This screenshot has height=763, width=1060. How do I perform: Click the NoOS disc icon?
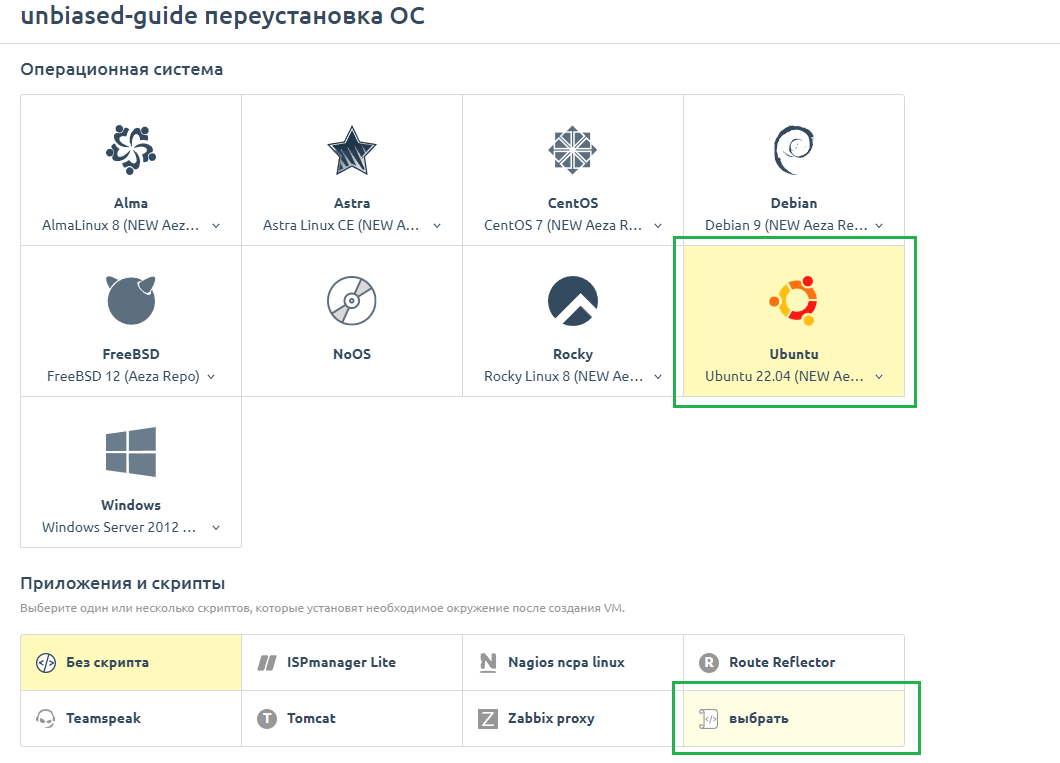coord(352,300)
